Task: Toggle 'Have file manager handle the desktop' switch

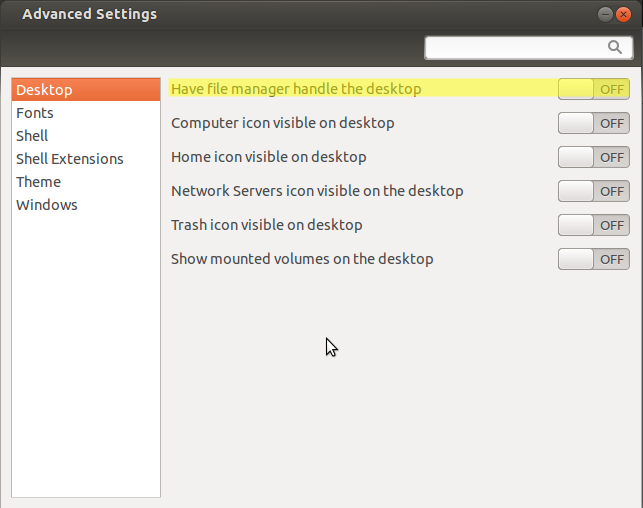Action: (593, 89)
